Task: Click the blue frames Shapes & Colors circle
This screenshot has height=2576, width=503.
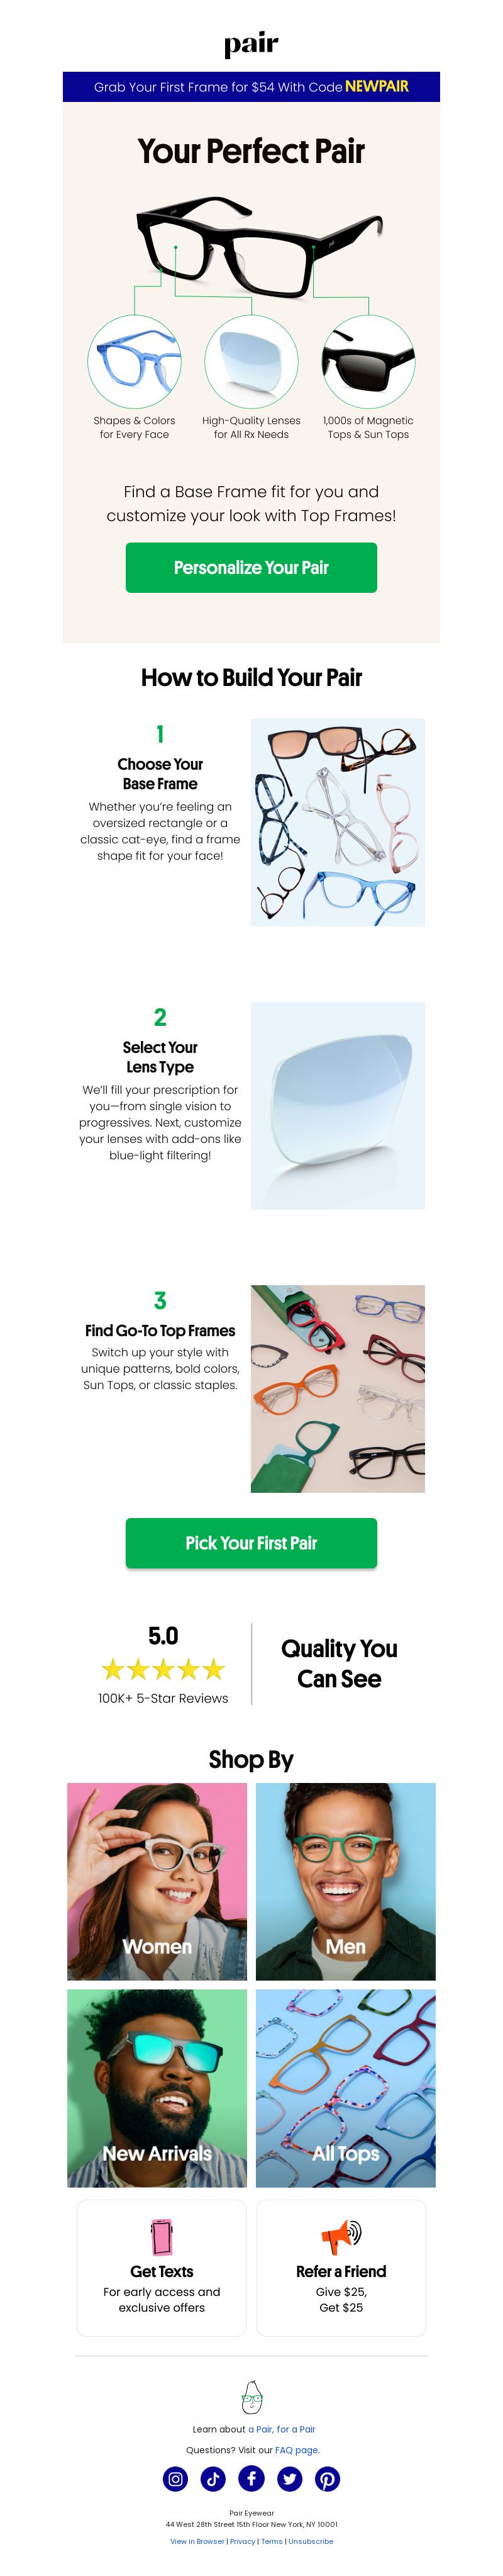Action: point(134,362)
